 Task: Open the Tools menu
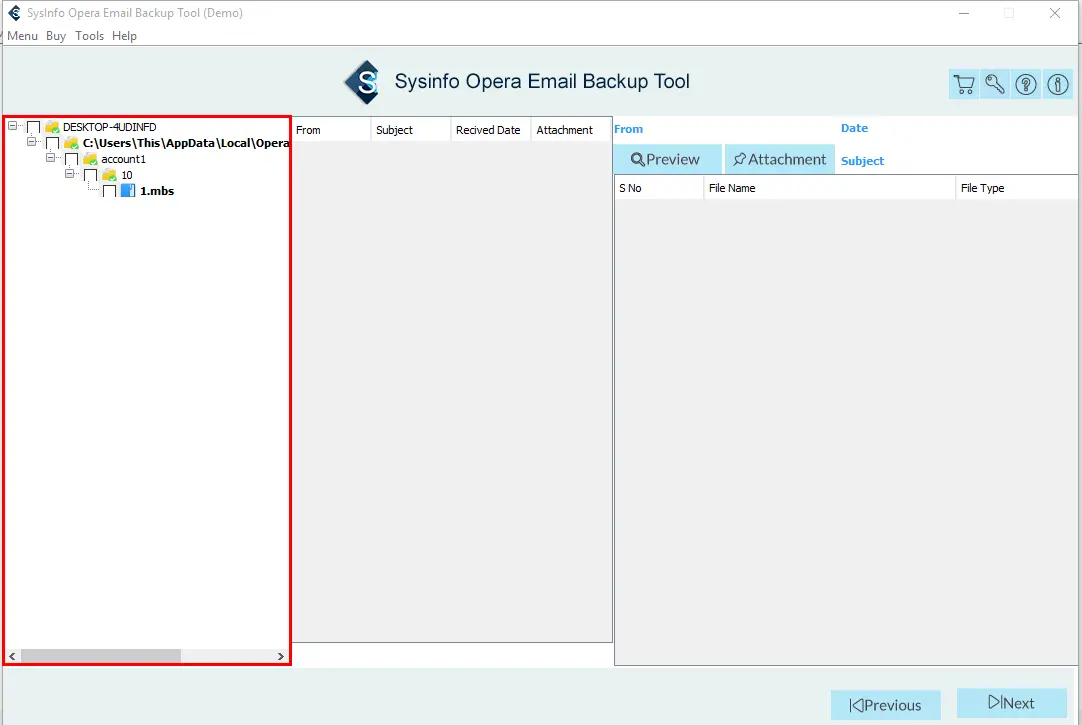click(90, 36)
